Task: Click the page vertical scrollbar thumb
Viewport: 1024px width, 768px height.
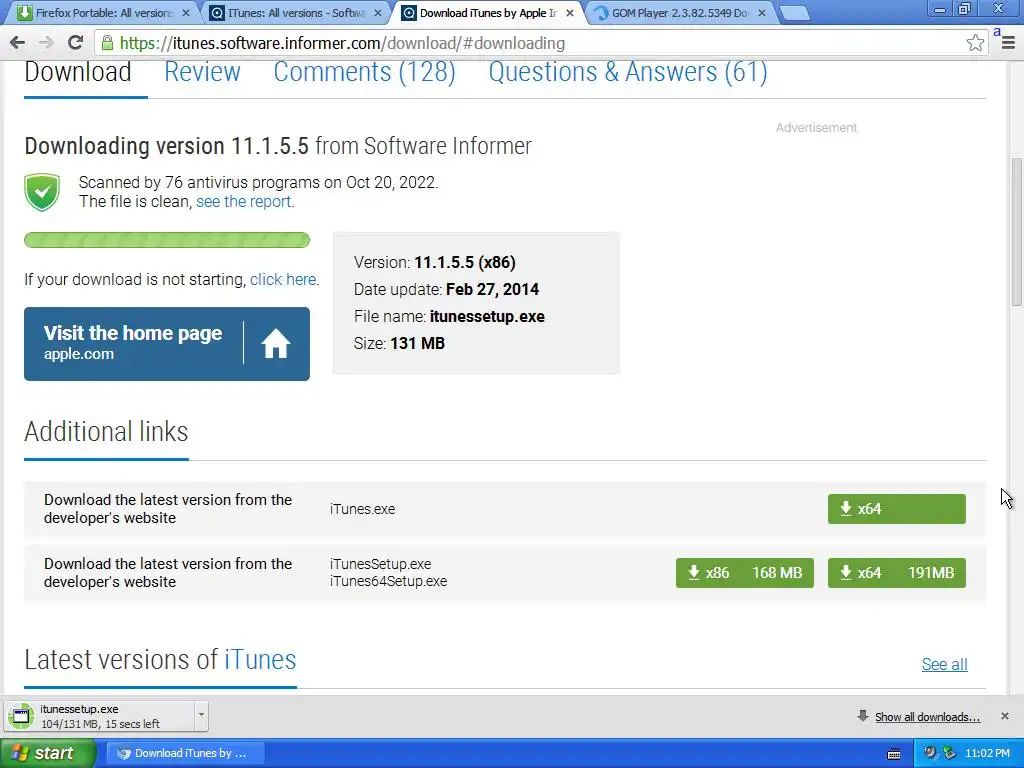Action: click(1016, 231)
